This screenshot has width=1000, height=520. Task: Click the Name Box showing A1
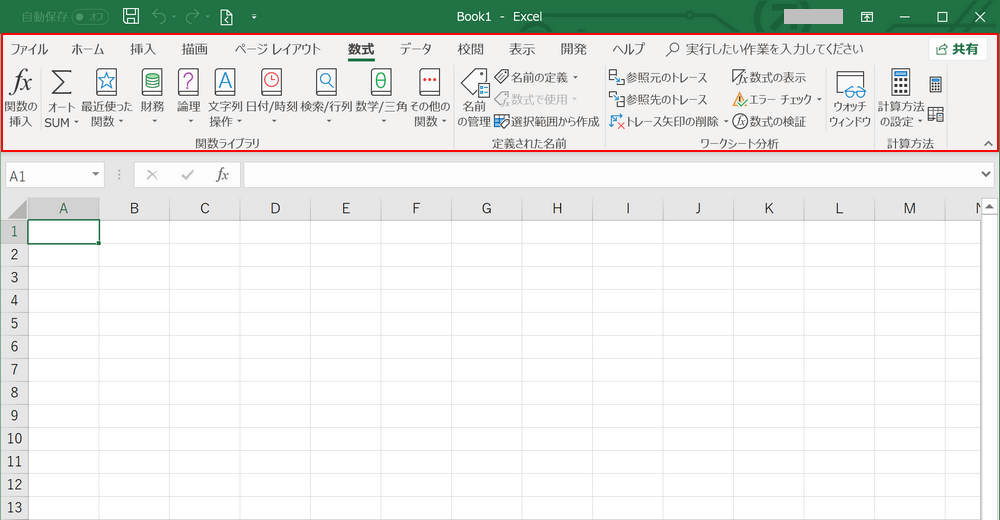pyautogui.click(x=48, y=175)
